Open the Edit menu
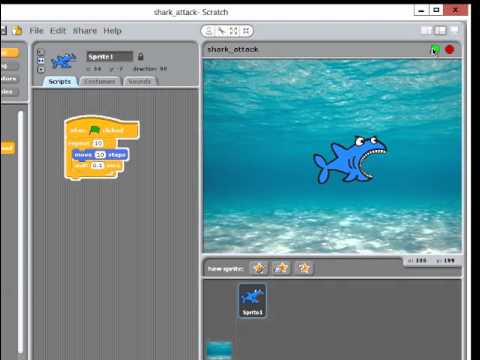This screenshot has width=480, height=360. pyautogui.click(x=58, y=31)
